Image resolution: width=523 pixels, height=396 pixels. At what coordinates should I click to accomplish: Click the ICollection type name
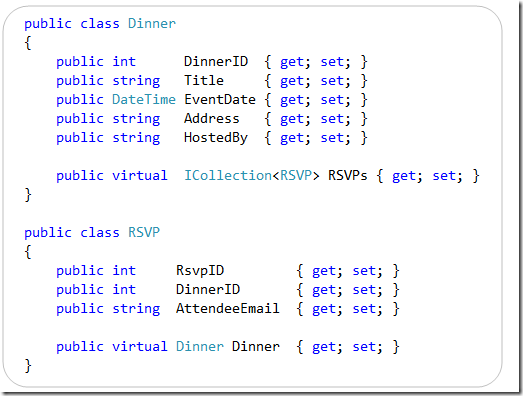228,175
